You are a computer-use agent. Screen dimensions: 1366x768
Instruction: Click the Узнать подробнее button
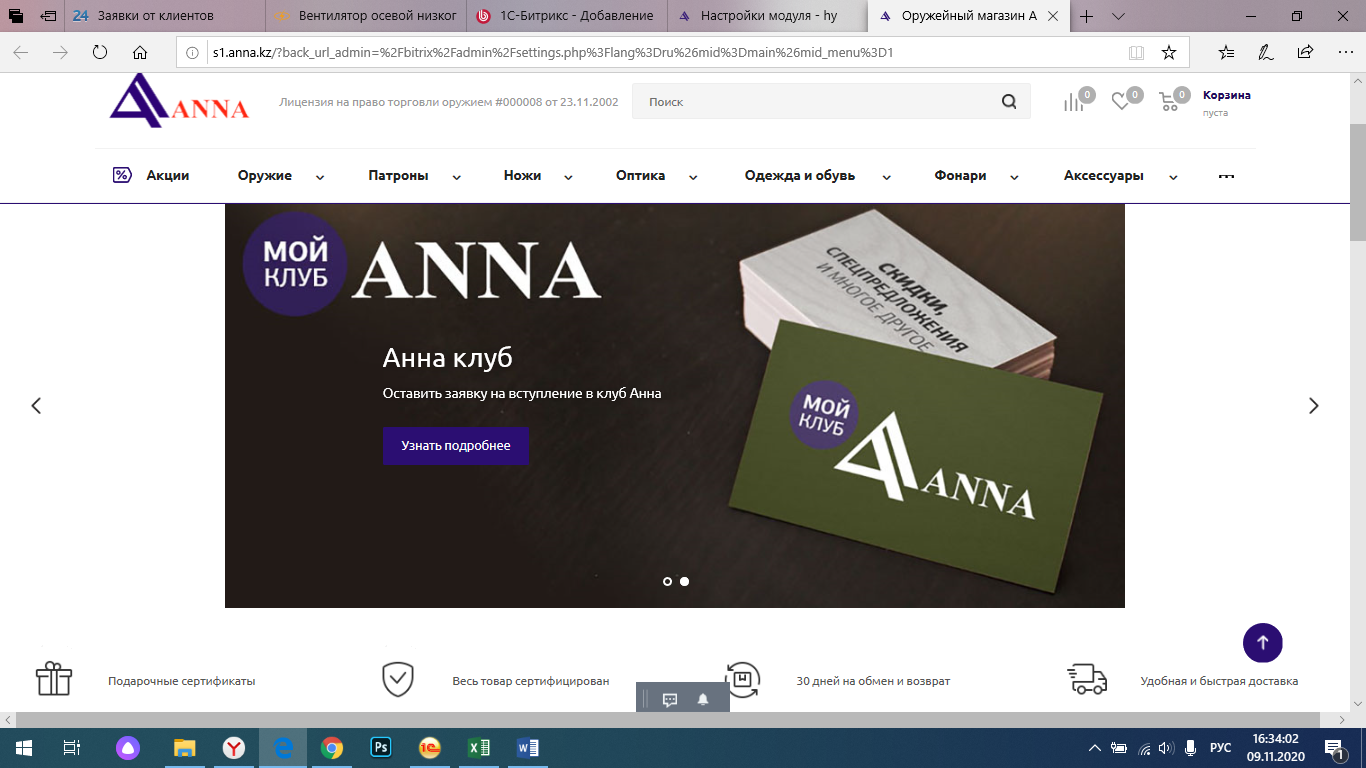coord(456,446)
